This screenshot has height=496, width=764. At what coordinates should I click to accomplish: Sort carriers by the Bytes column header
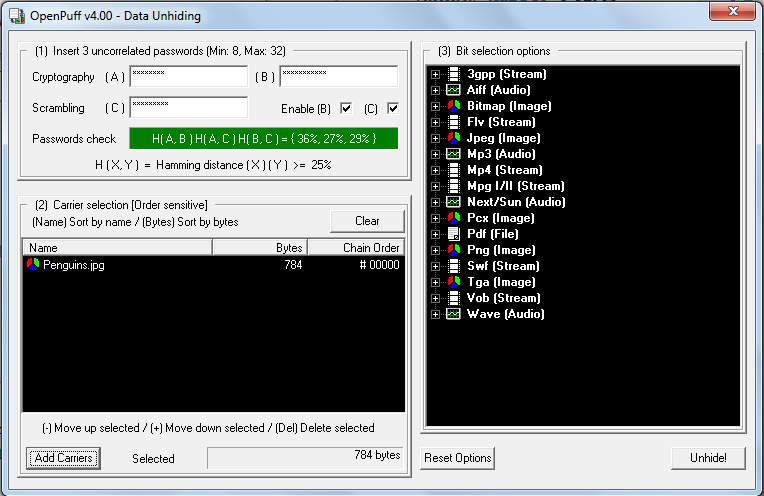(x=260, y=248)
